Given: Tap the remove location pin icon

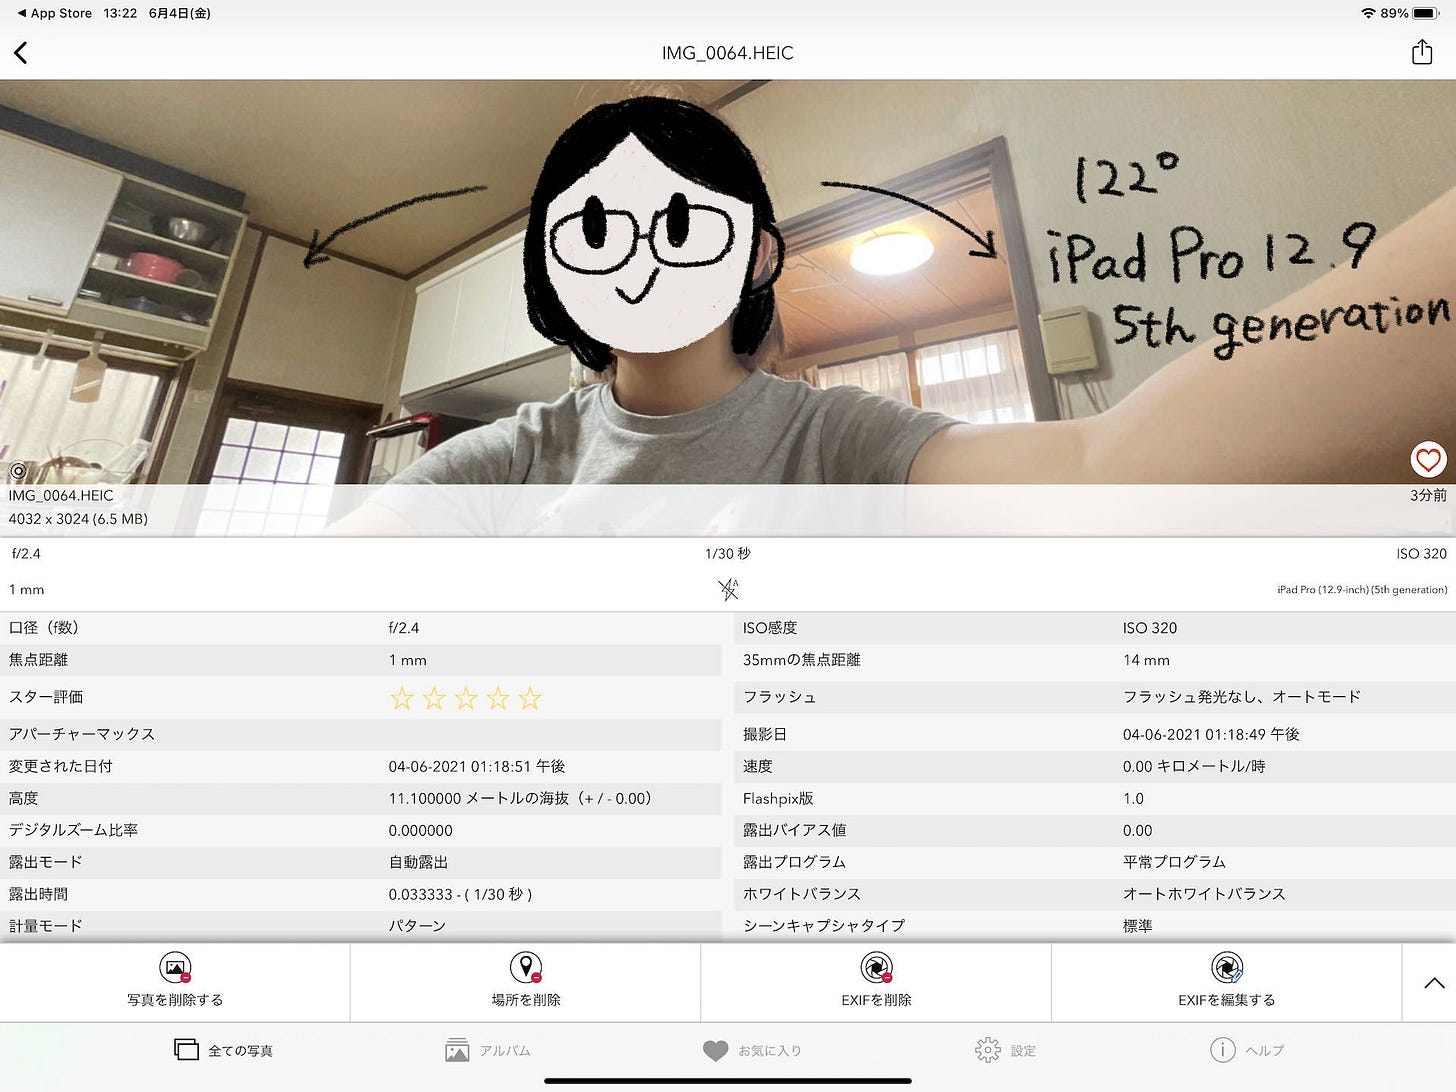Looking at the screenshot, I should click(x=526, y=967).
